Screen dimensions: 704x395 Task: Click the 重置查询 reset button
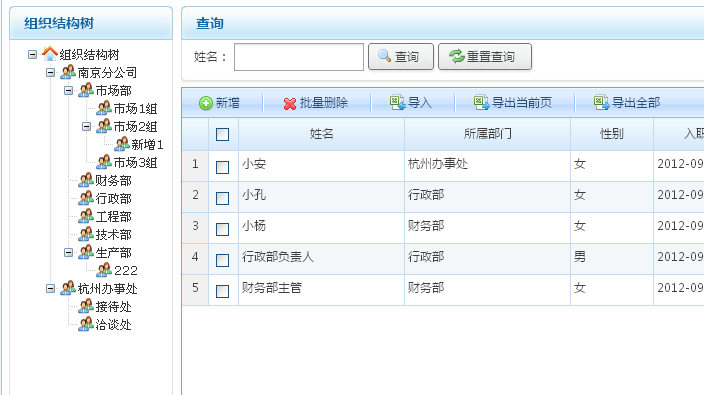click(x=485, y=57)
